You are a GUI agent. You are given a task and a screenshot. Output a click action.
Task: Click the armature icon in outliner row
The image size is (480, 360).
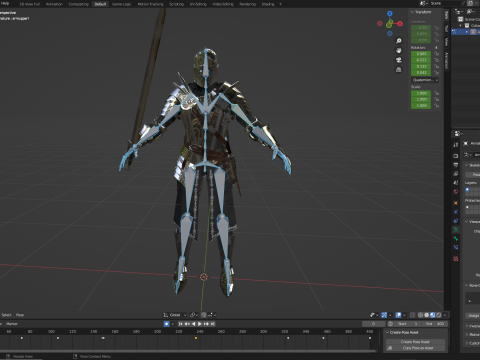tap(473, 32)
